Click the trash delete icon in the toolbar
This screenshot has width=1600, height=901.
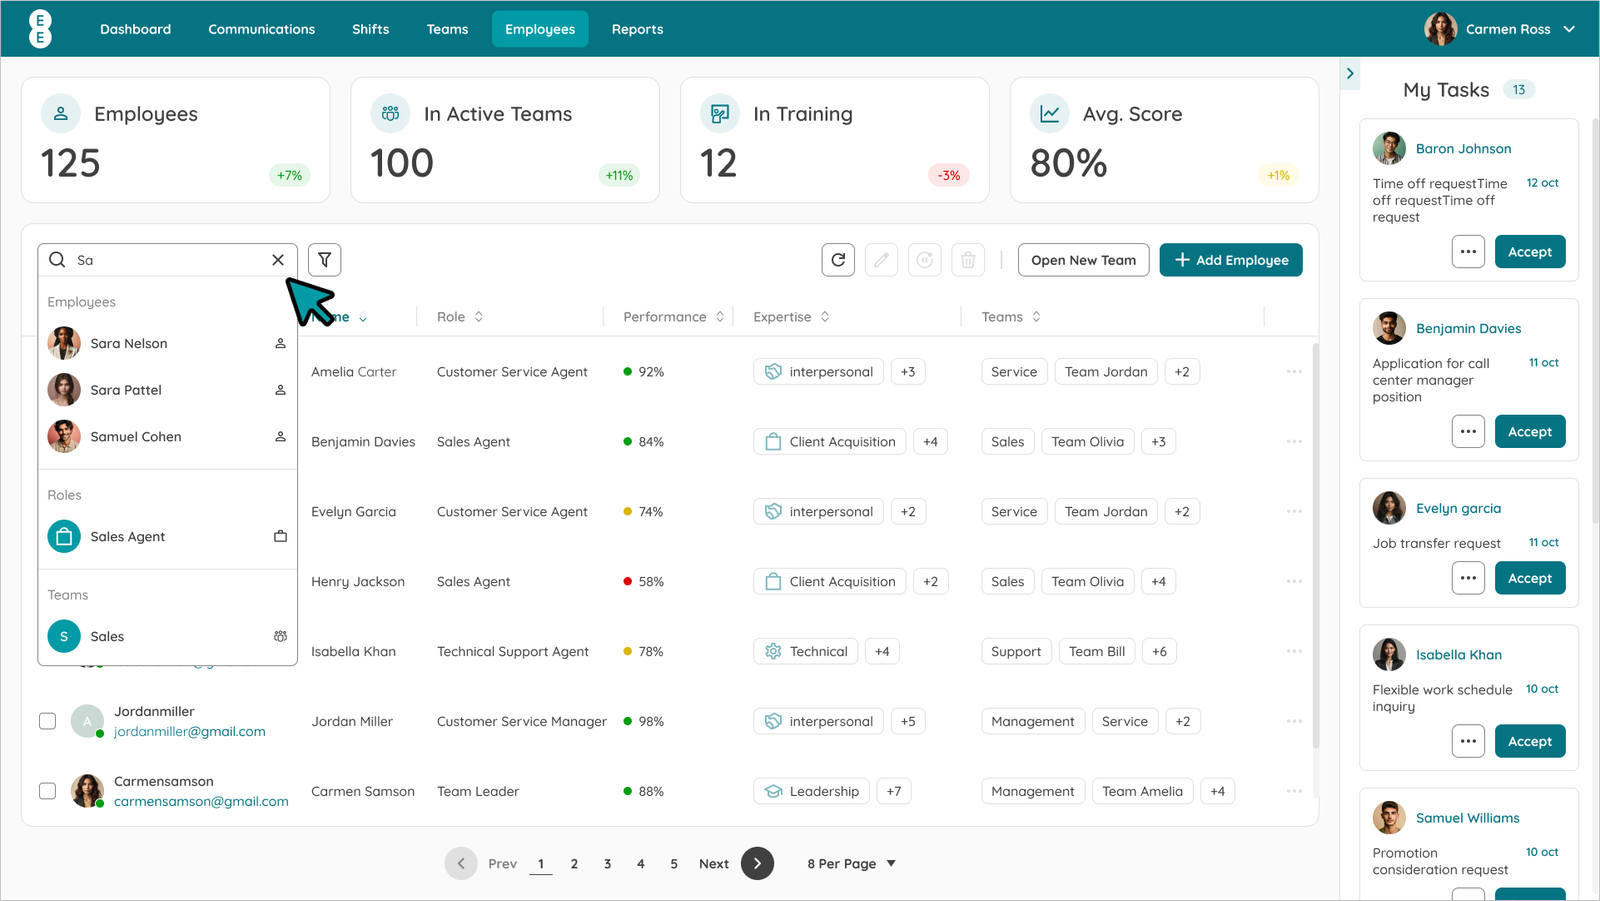[x=968, y=260]
